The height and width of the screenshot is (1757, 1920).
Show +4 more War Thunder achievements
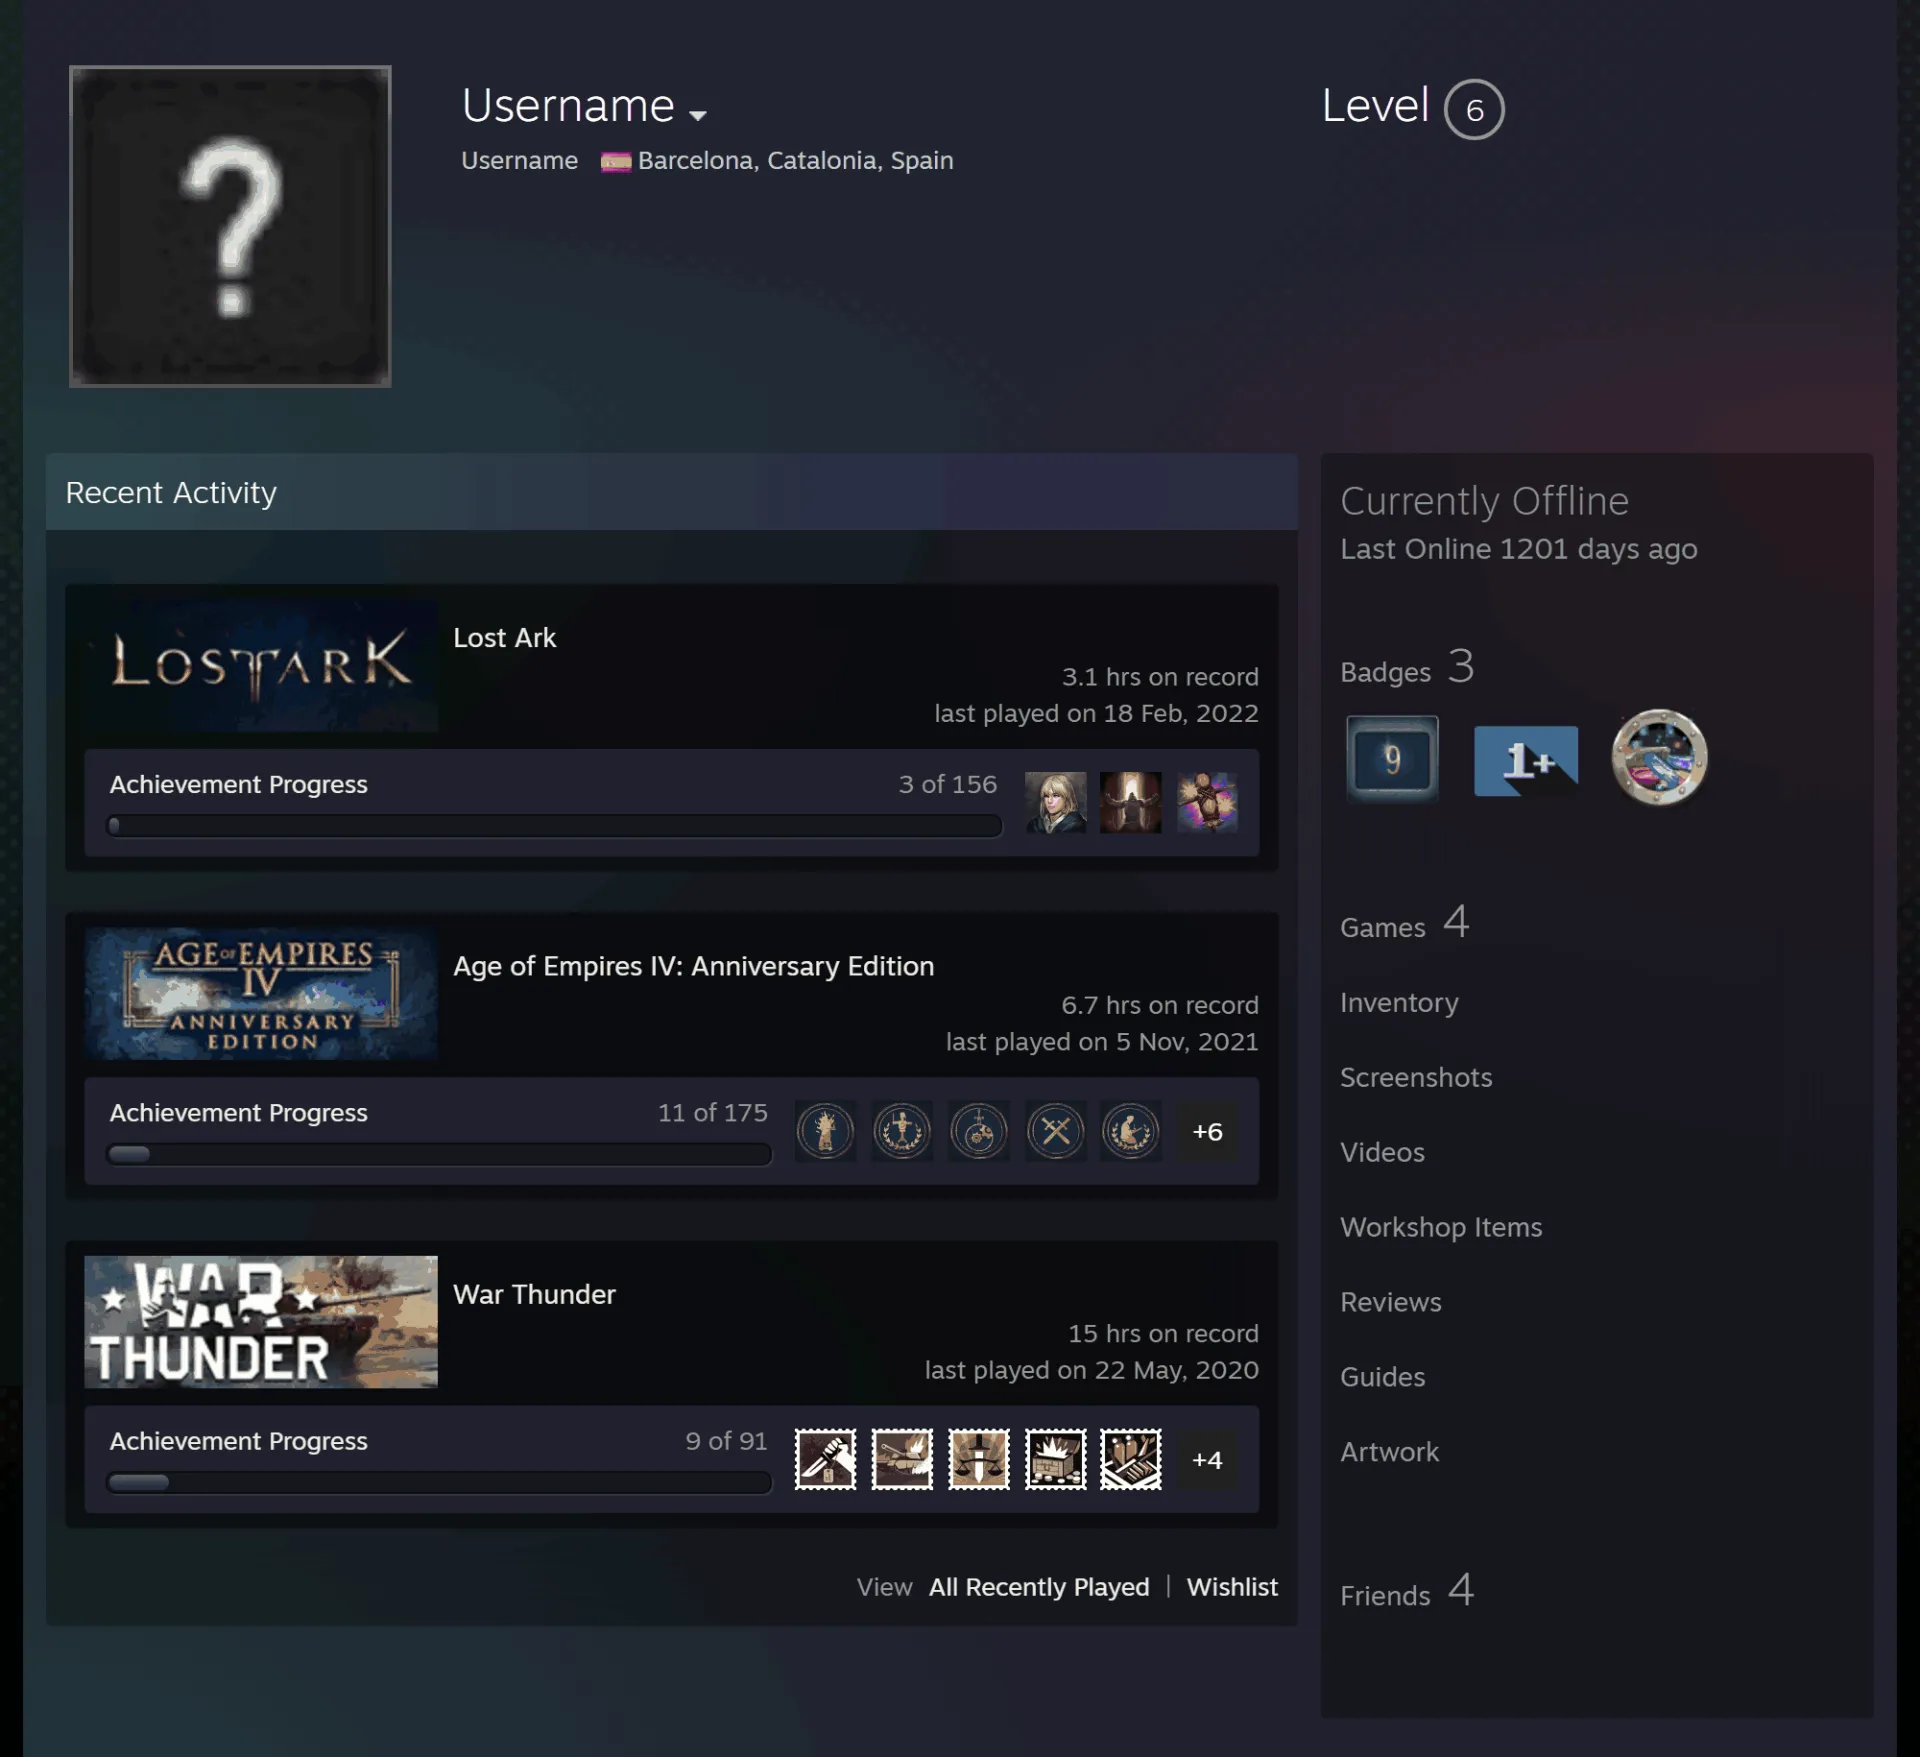[1207, 1459]
